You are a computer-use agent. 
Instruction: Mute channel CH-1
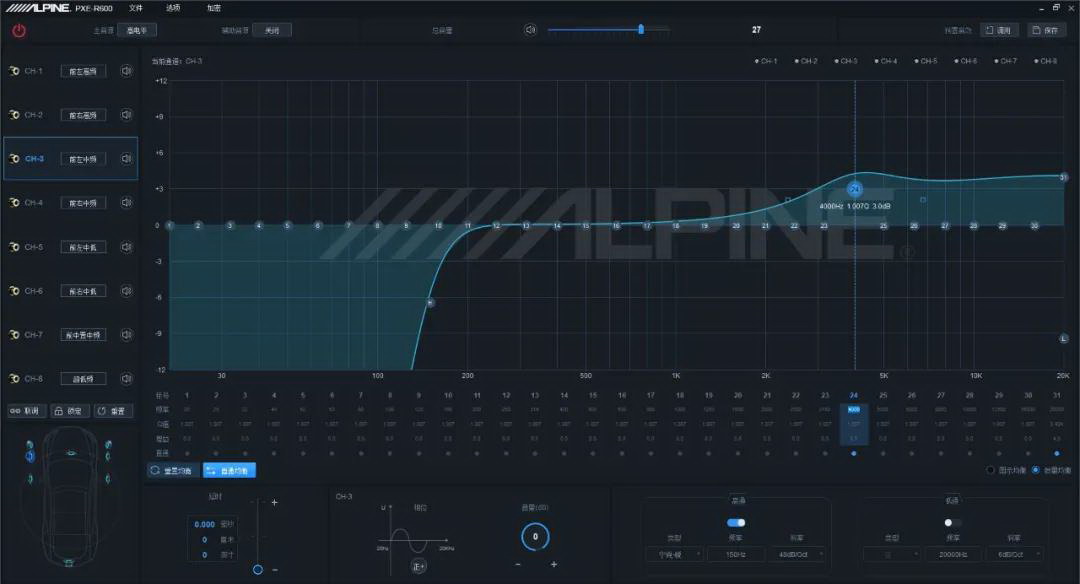[x=126, y=71]
